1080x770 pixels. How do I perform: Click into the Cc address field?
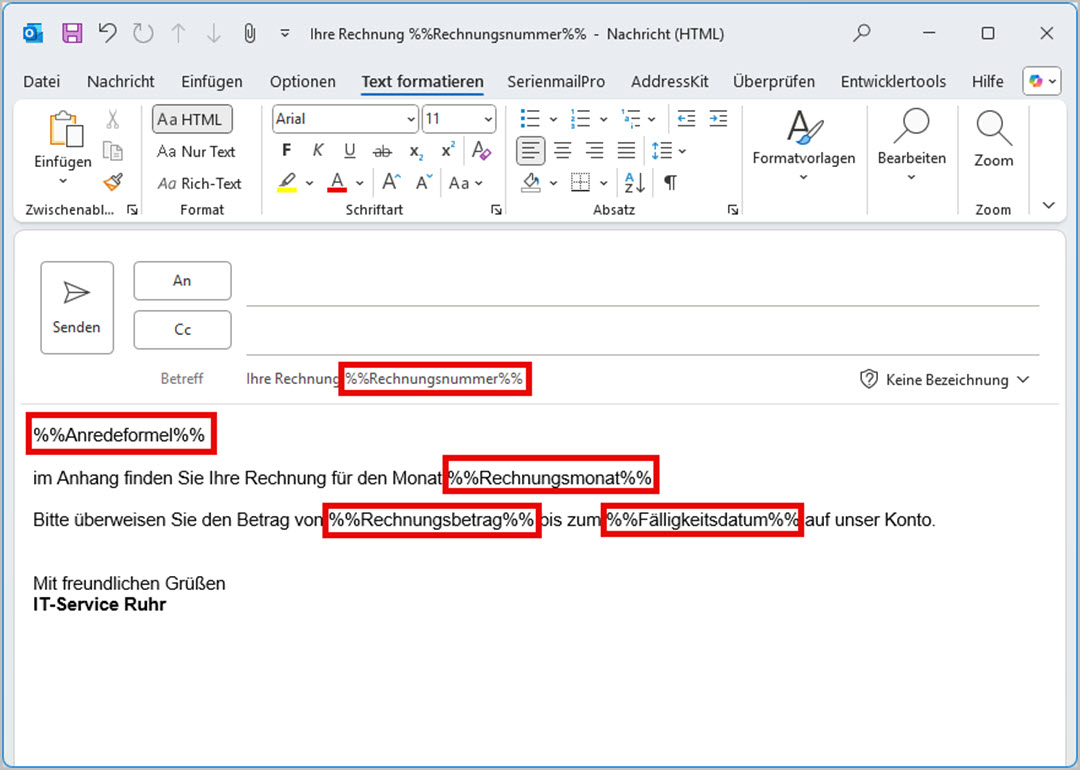click(642, 330)
